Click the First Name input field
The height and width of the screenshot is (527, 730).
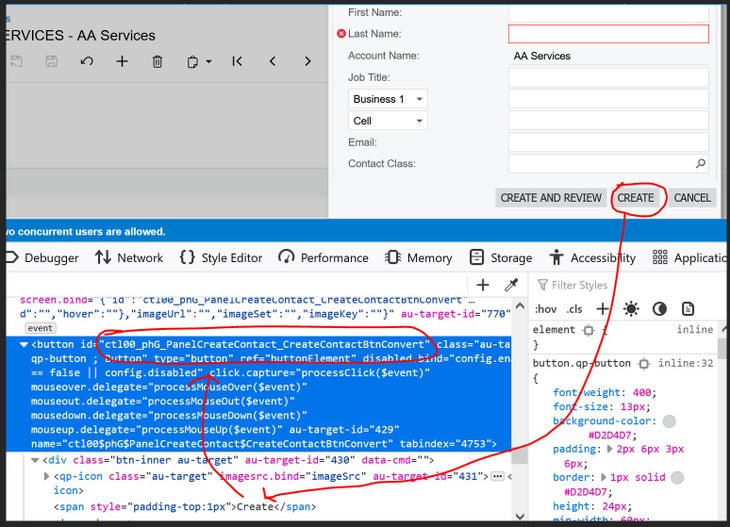pos(608,13)
